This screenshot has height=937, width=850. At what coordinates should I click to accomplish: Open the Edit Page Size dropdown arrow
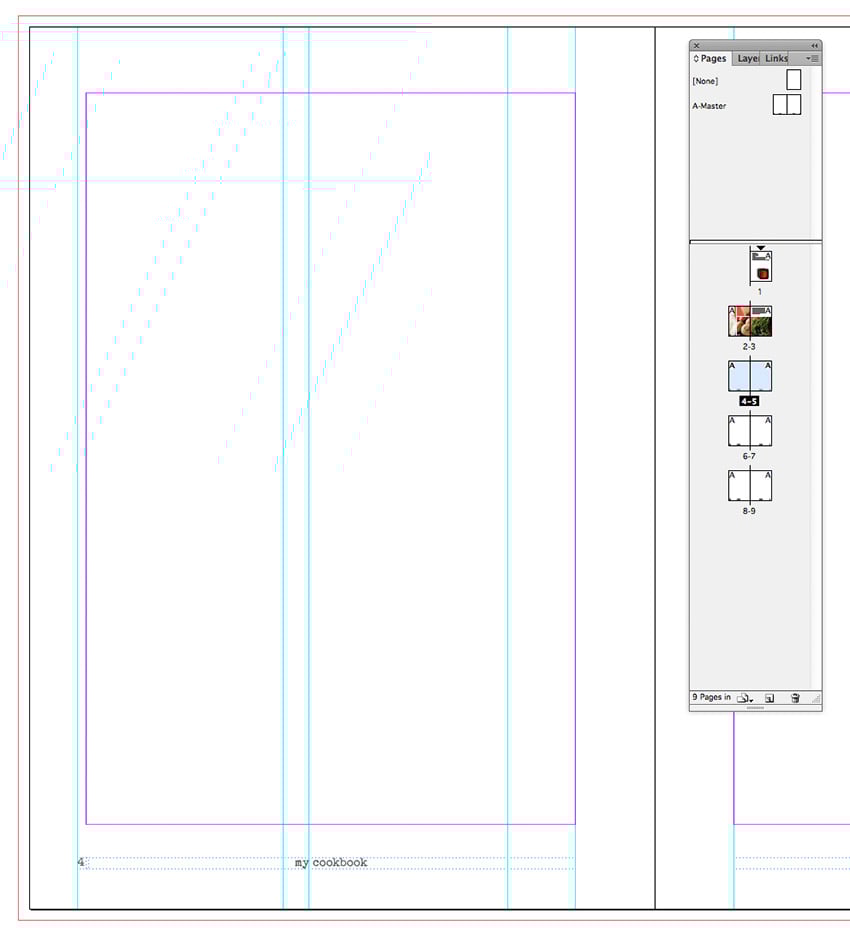[751, 700]
